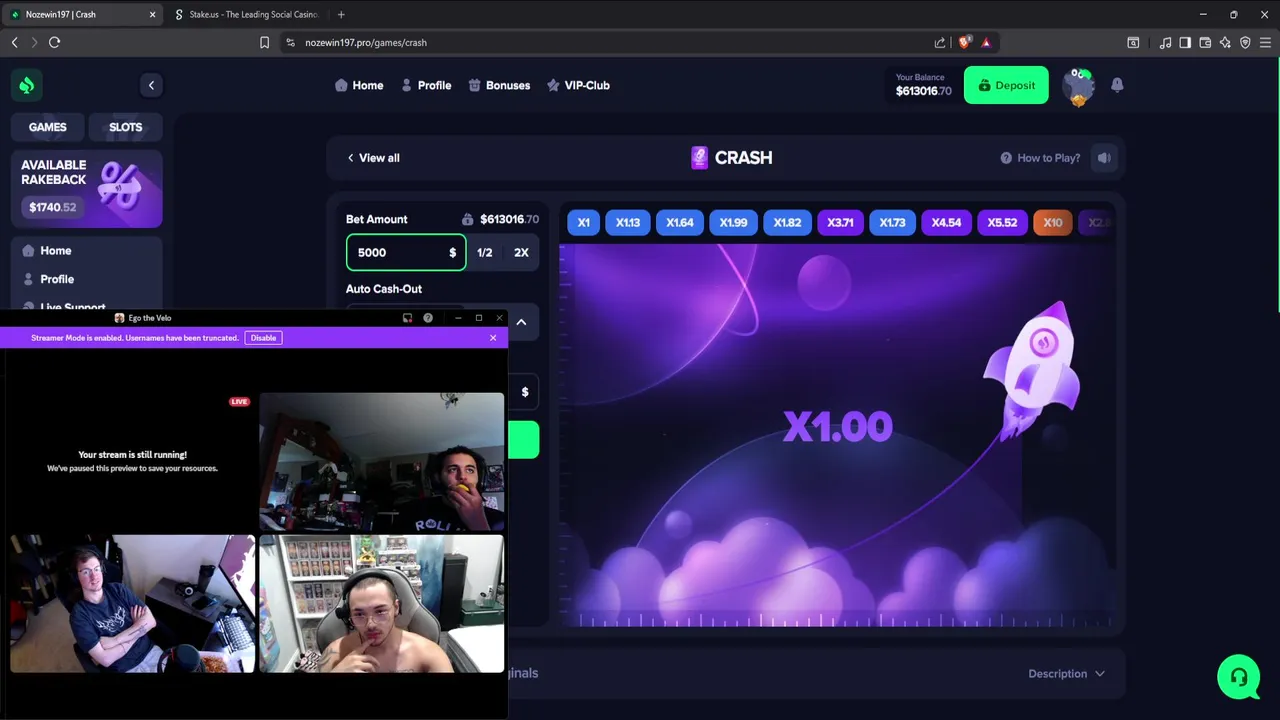Go to Profile in the sidebar
Screen dimensions: 1280x720
click(x=57, y=279)
